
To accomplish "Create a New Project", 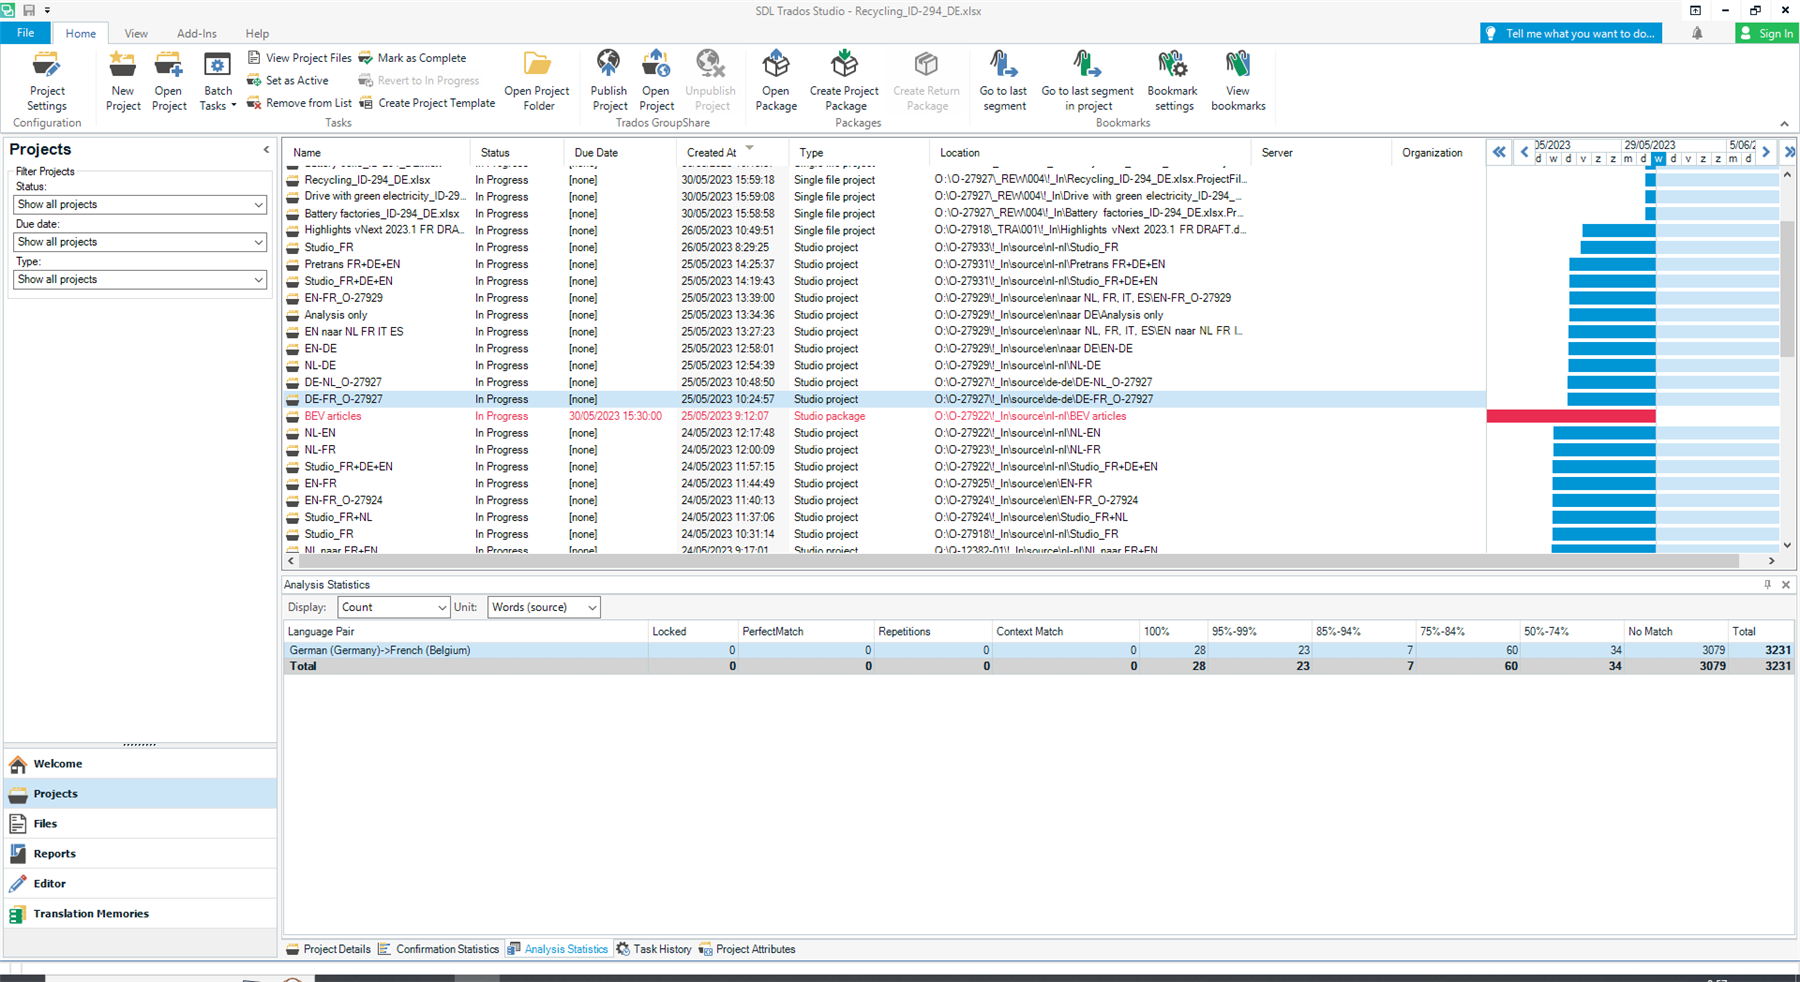I will (x=122, y=80).
